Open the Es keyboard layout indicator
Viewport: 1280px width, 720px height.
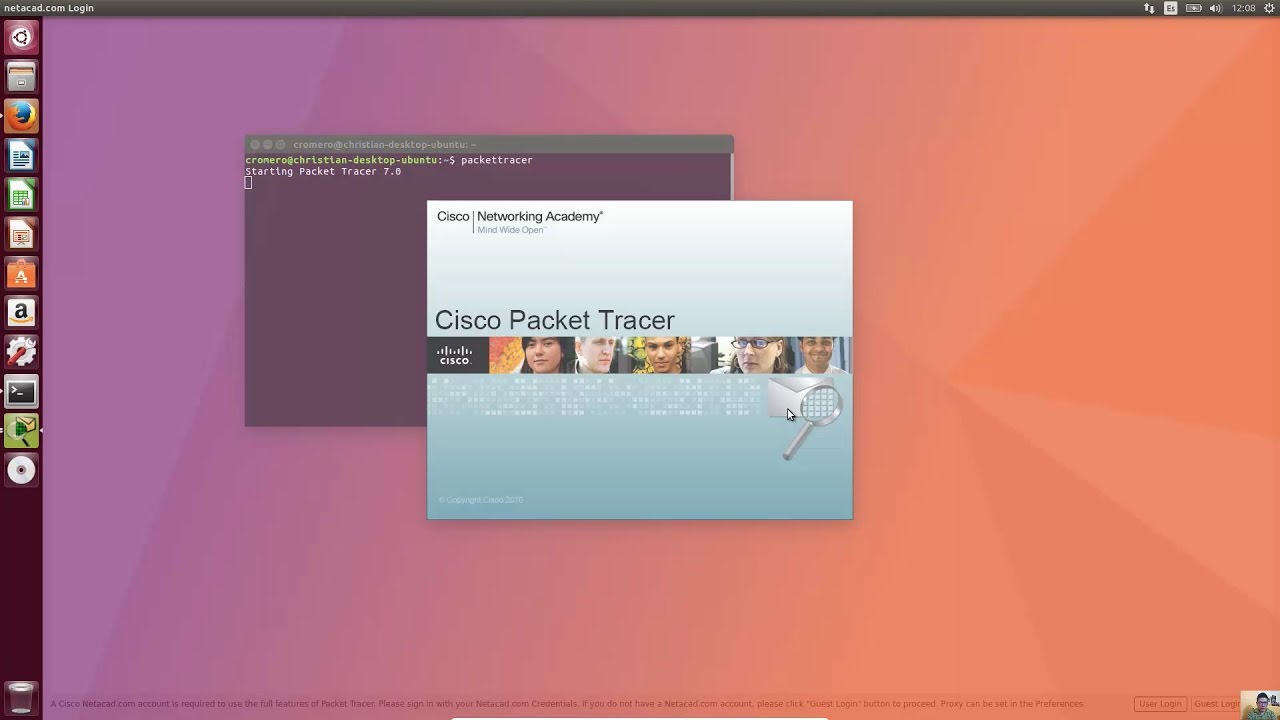(1170, 8)
